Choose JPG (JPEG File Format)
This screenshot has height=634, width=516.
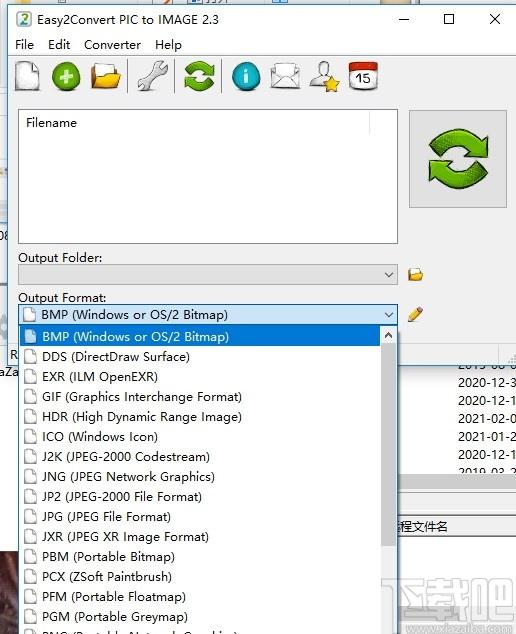[200, 517]
